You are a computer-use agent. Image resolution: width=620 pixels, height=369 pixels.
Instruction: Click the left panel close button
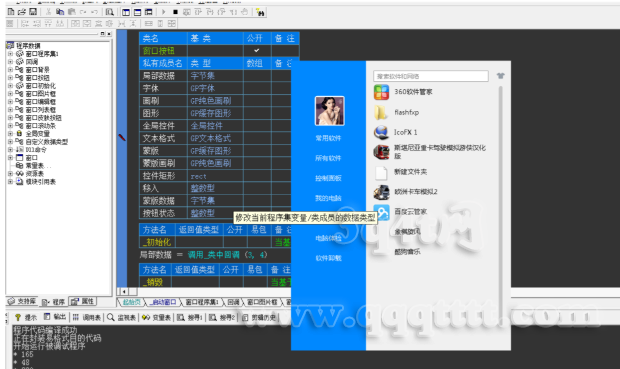pyautogui.click(x=109, y=34)
